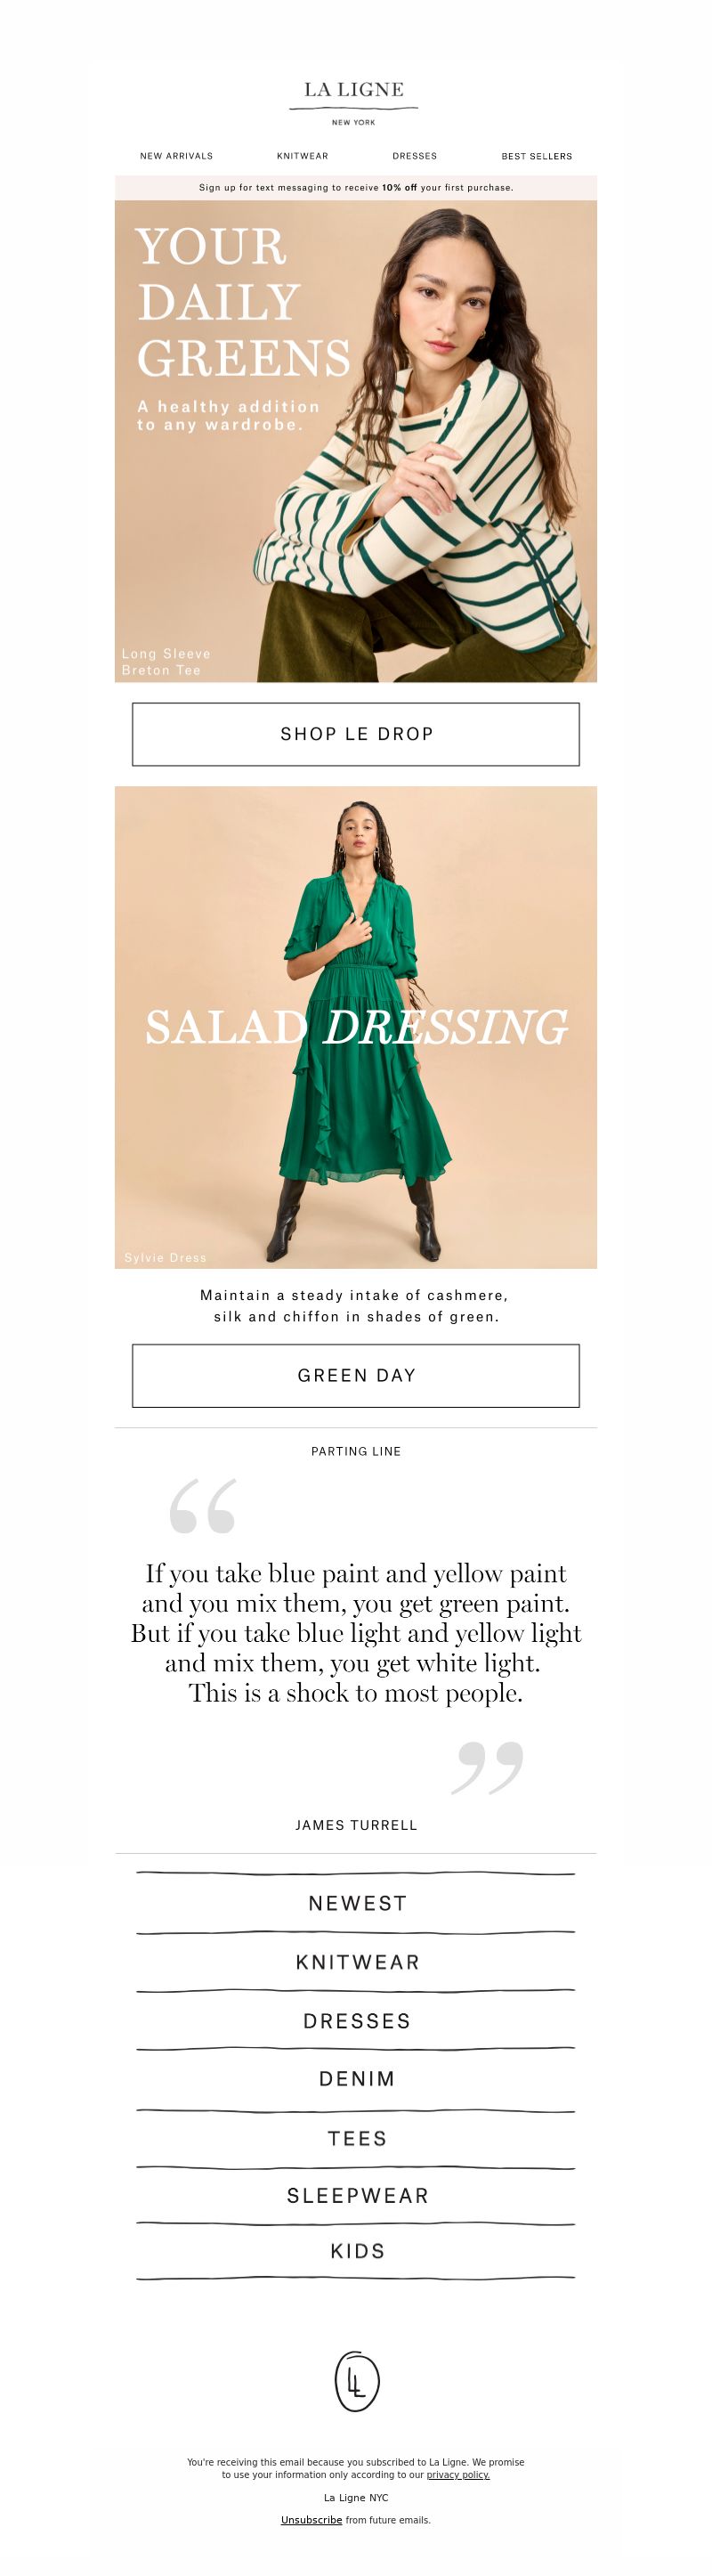Open the Salad Dressing Sylvie Dress image

[x=356, y=1027]
